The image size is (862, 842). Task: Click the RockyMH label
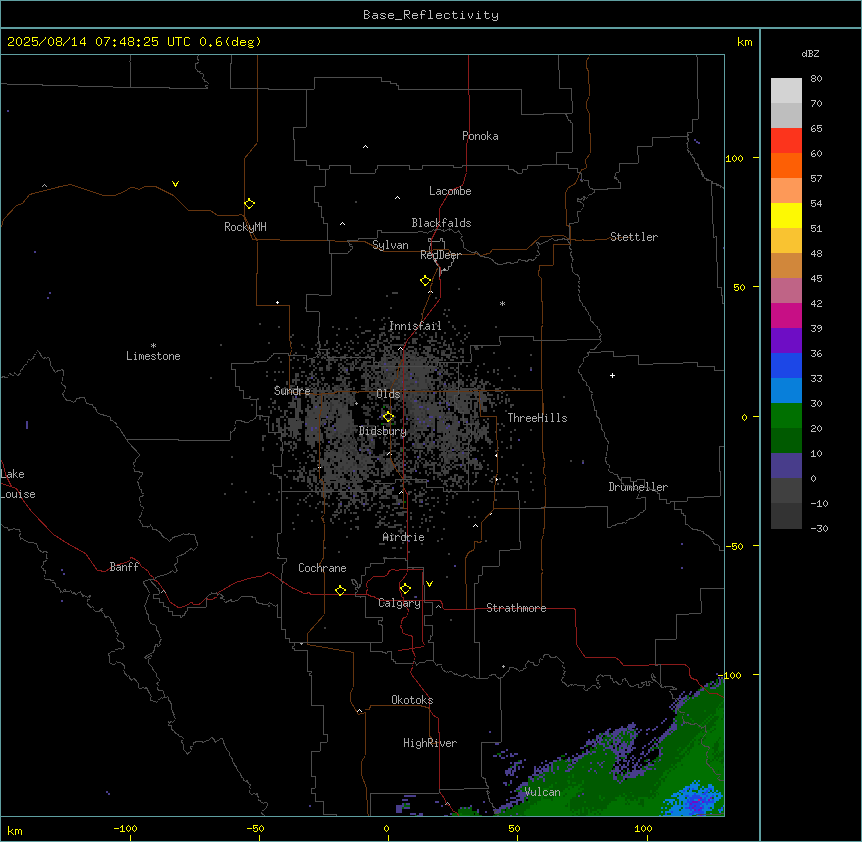(245, 227)
